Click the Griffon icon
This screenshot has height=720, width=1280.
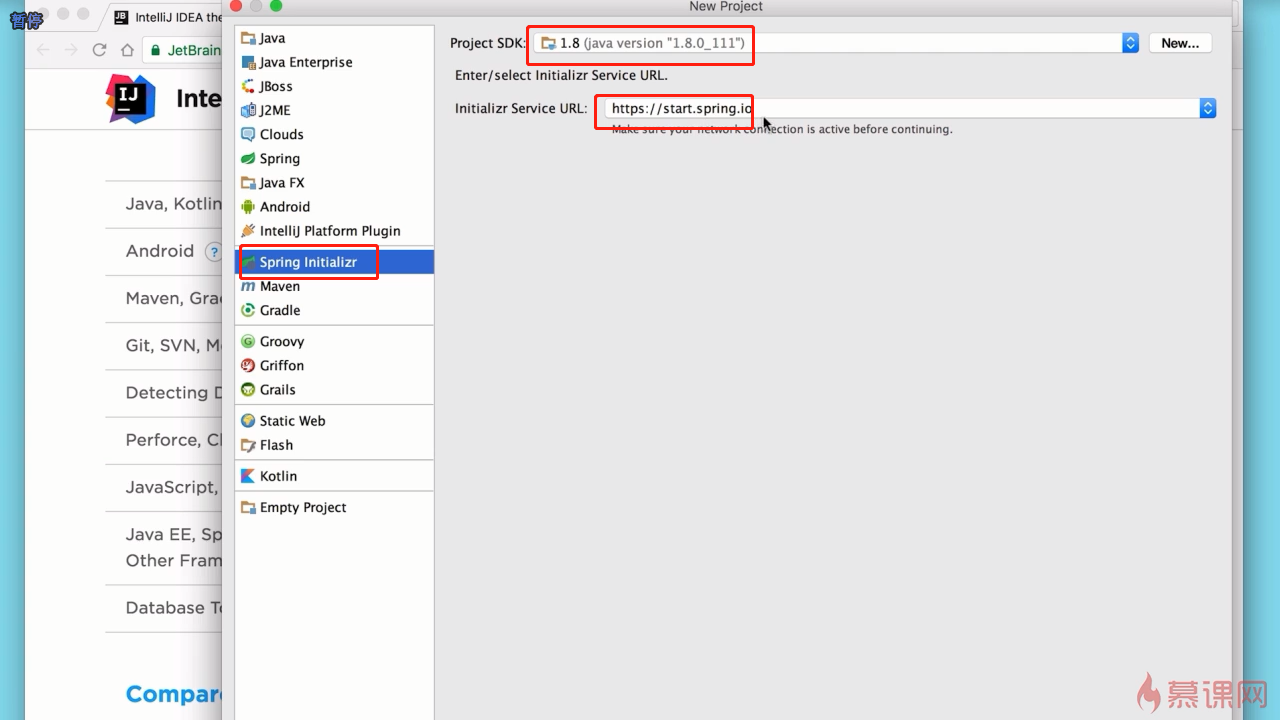(x=249, y=365)
